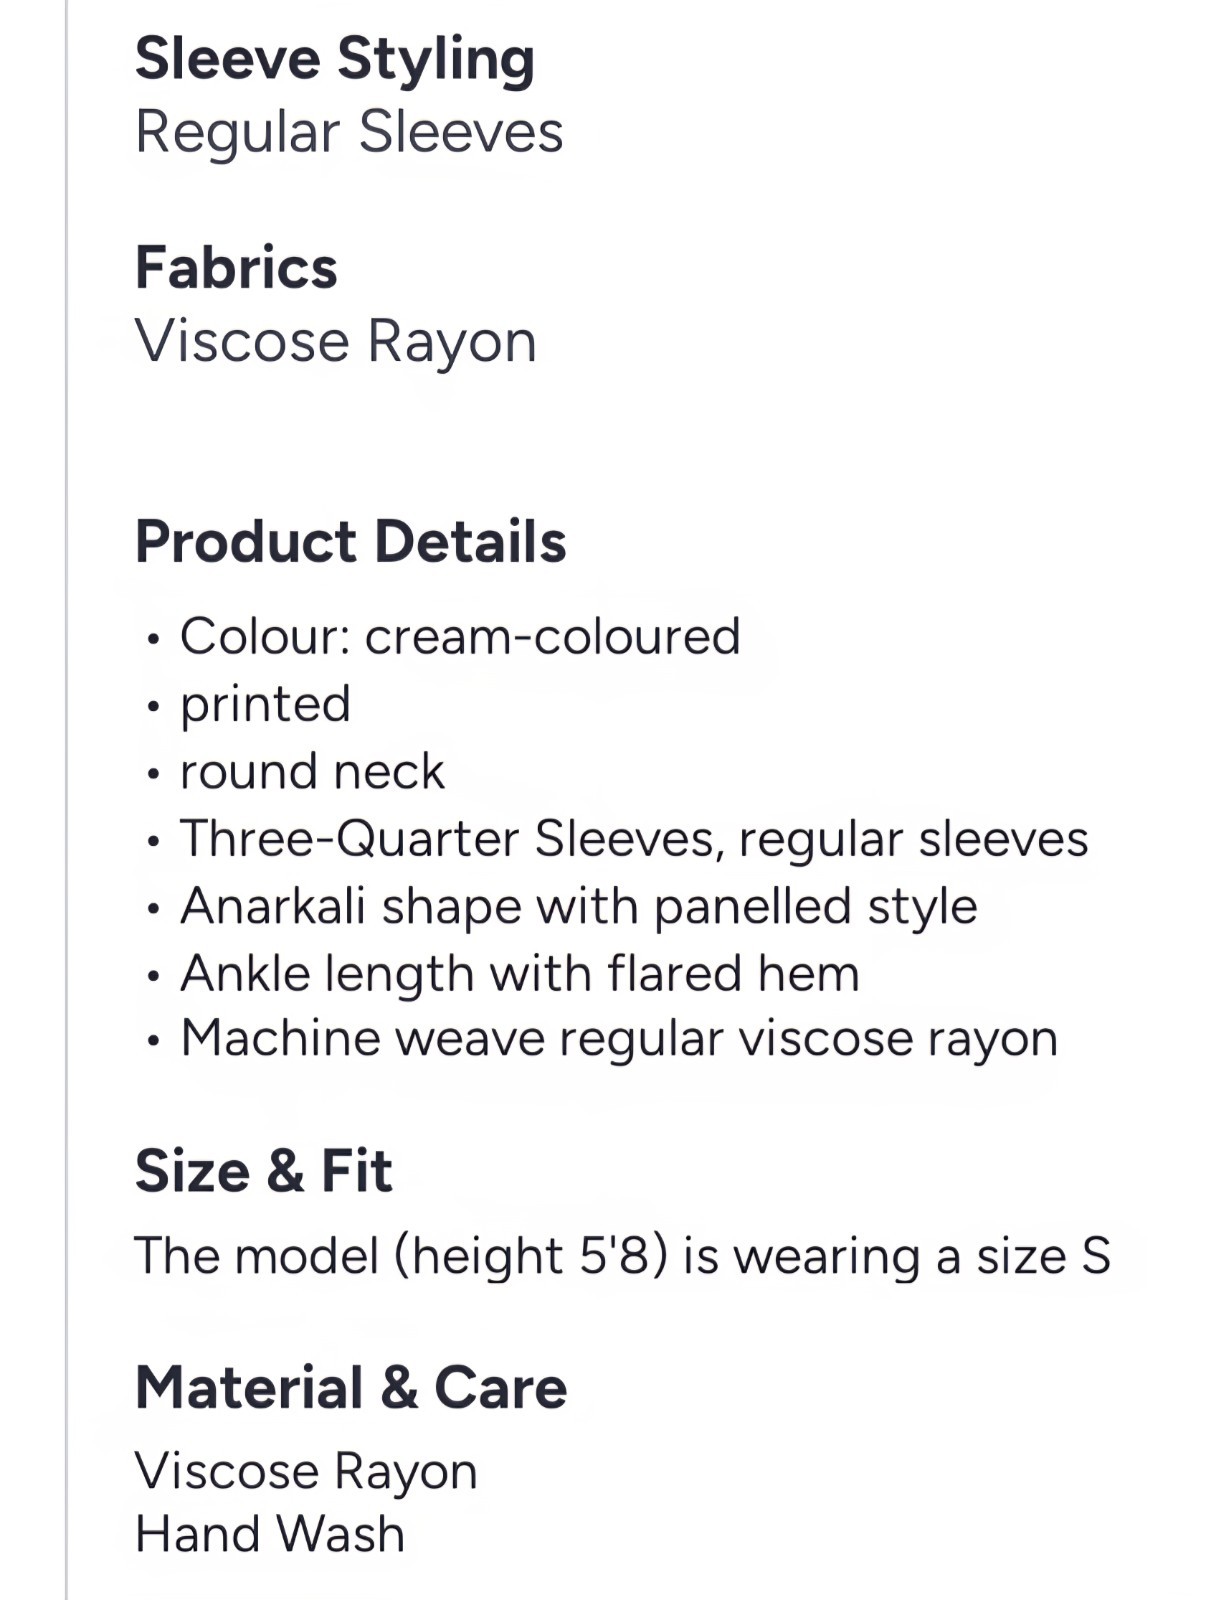
Task: Click the bullet dot before 'printed'
Action: pos(152,707)
